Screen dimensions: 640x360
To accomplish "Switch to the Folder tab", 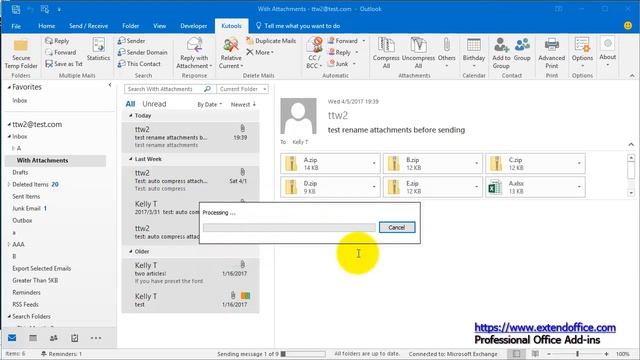I will pyautogui.click(x=131, y=26).
